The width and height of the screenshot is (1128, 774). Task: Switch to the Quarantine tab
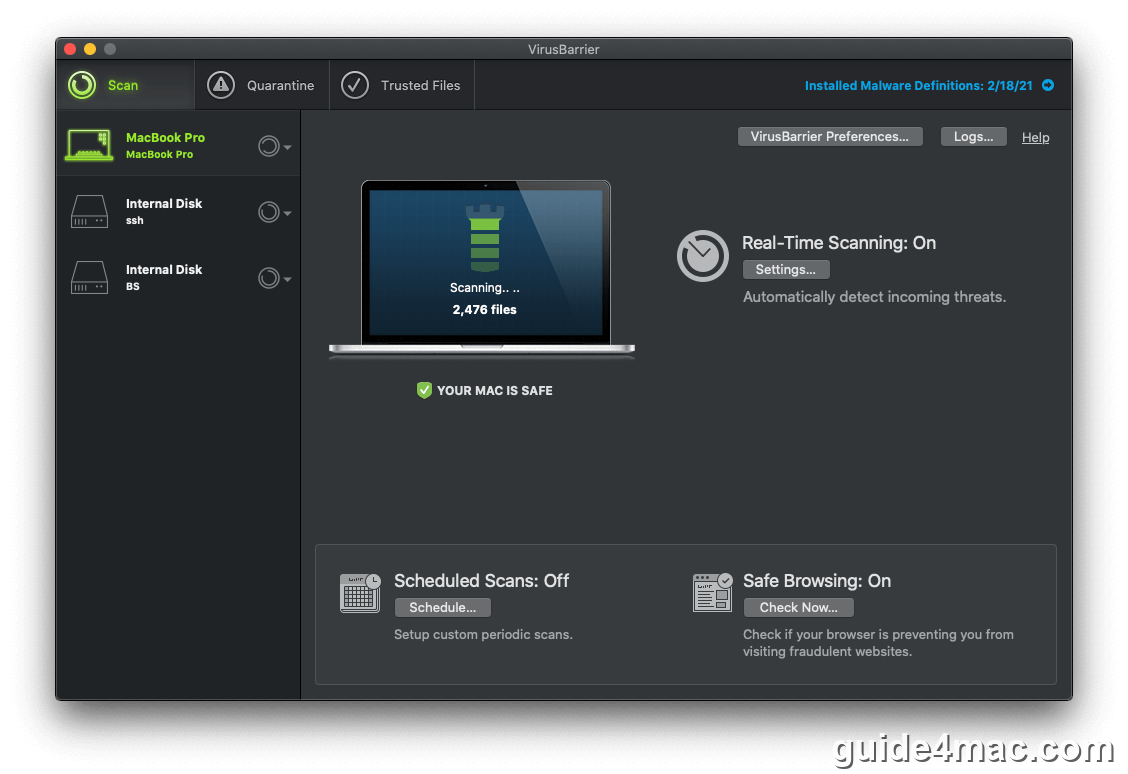point(262,85)
